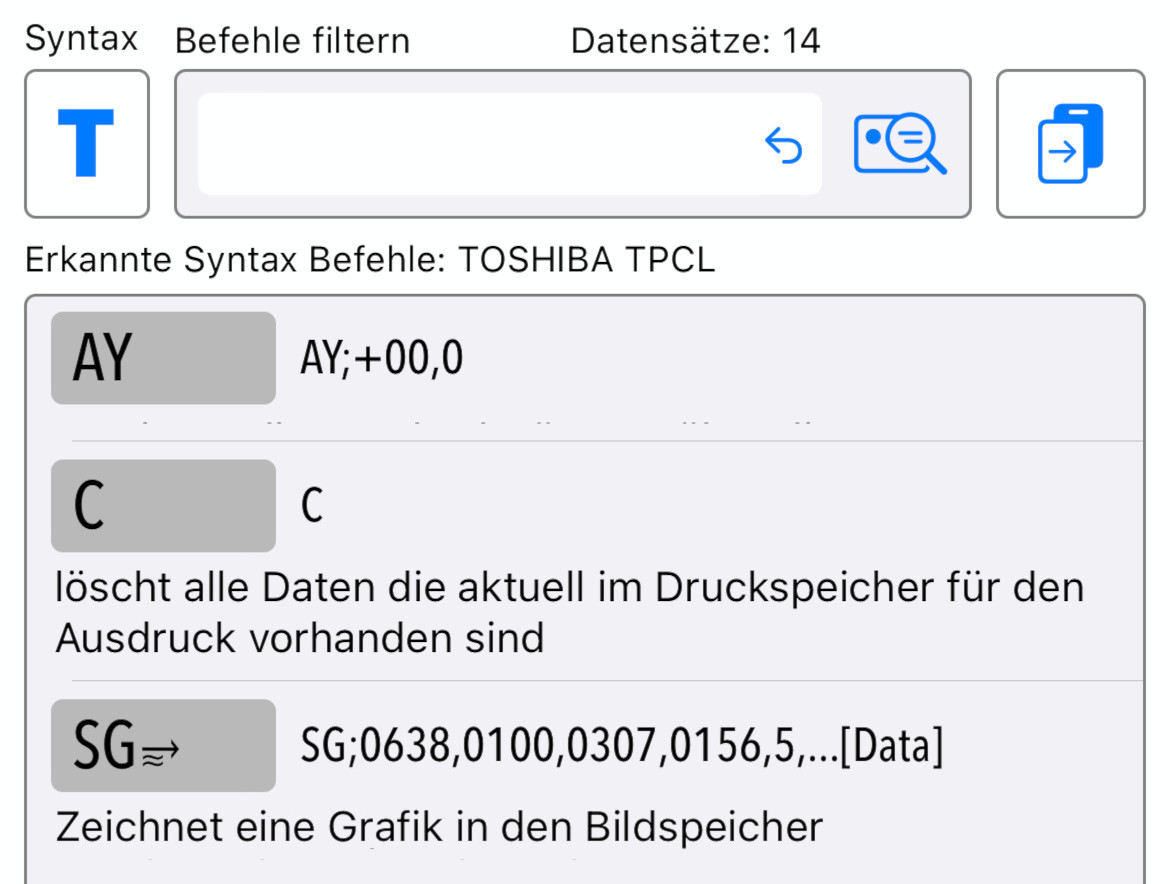Click the 'Erkannte Syntax Befehle' label

point(234,260)
